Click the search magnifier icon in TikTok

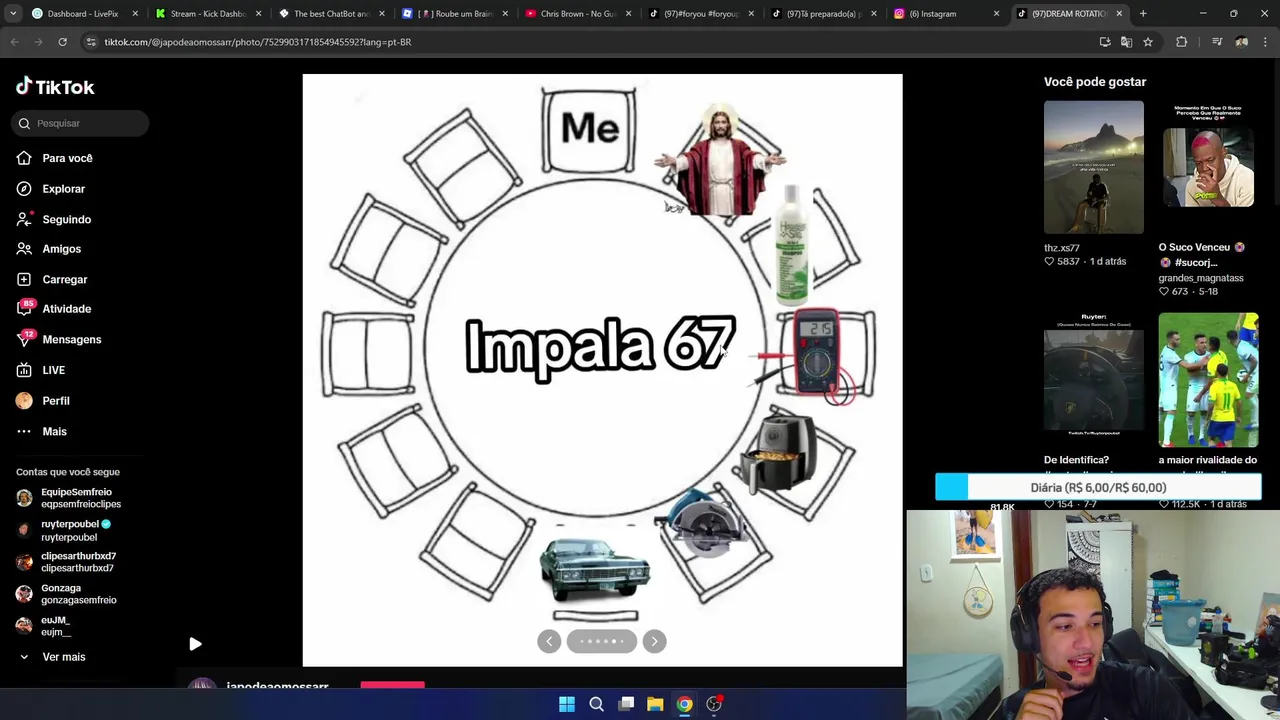[x=24, y=123]
